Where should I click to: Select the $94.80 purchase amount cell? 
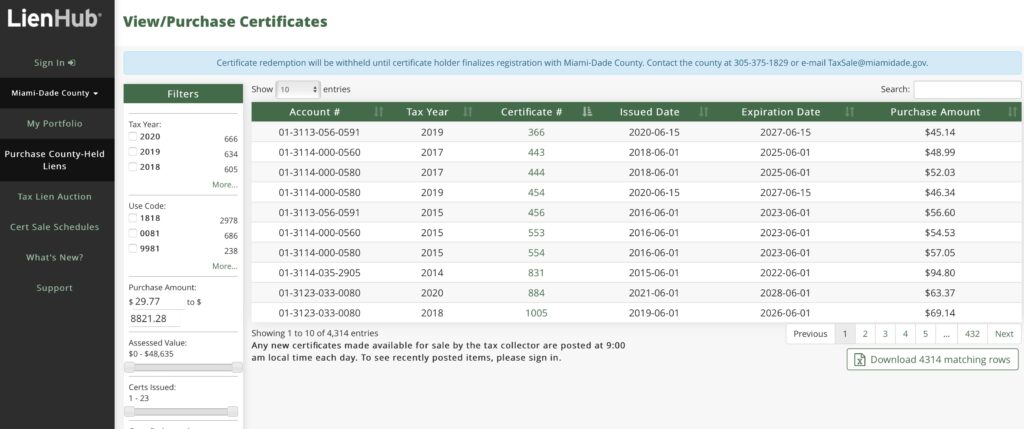939,273
